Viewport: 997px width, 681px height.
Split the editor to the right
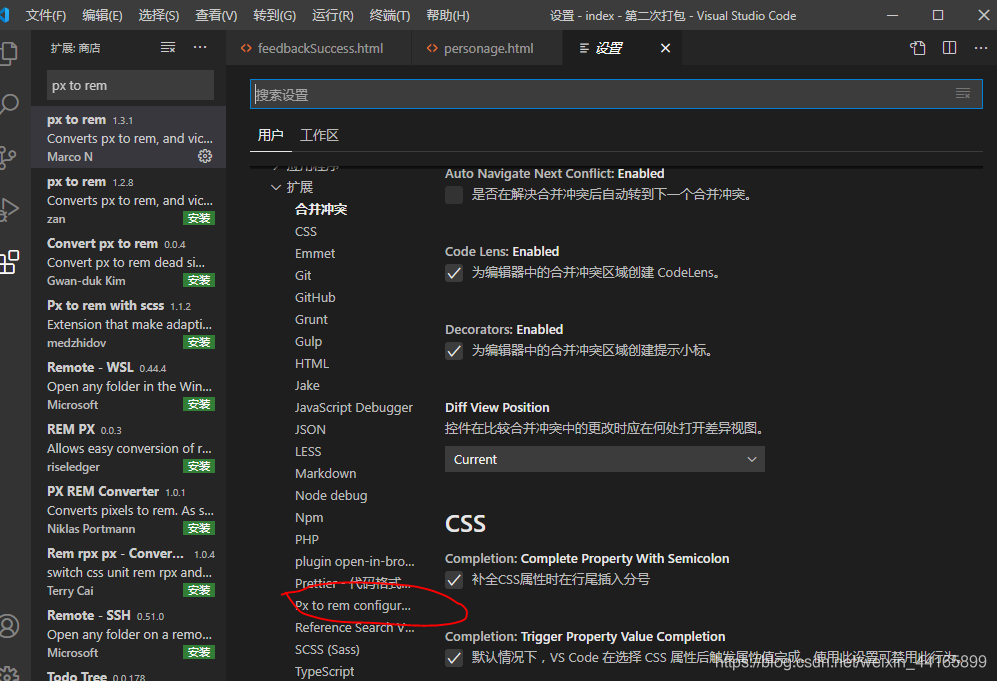pyautogui.click(x=949, y=48)
